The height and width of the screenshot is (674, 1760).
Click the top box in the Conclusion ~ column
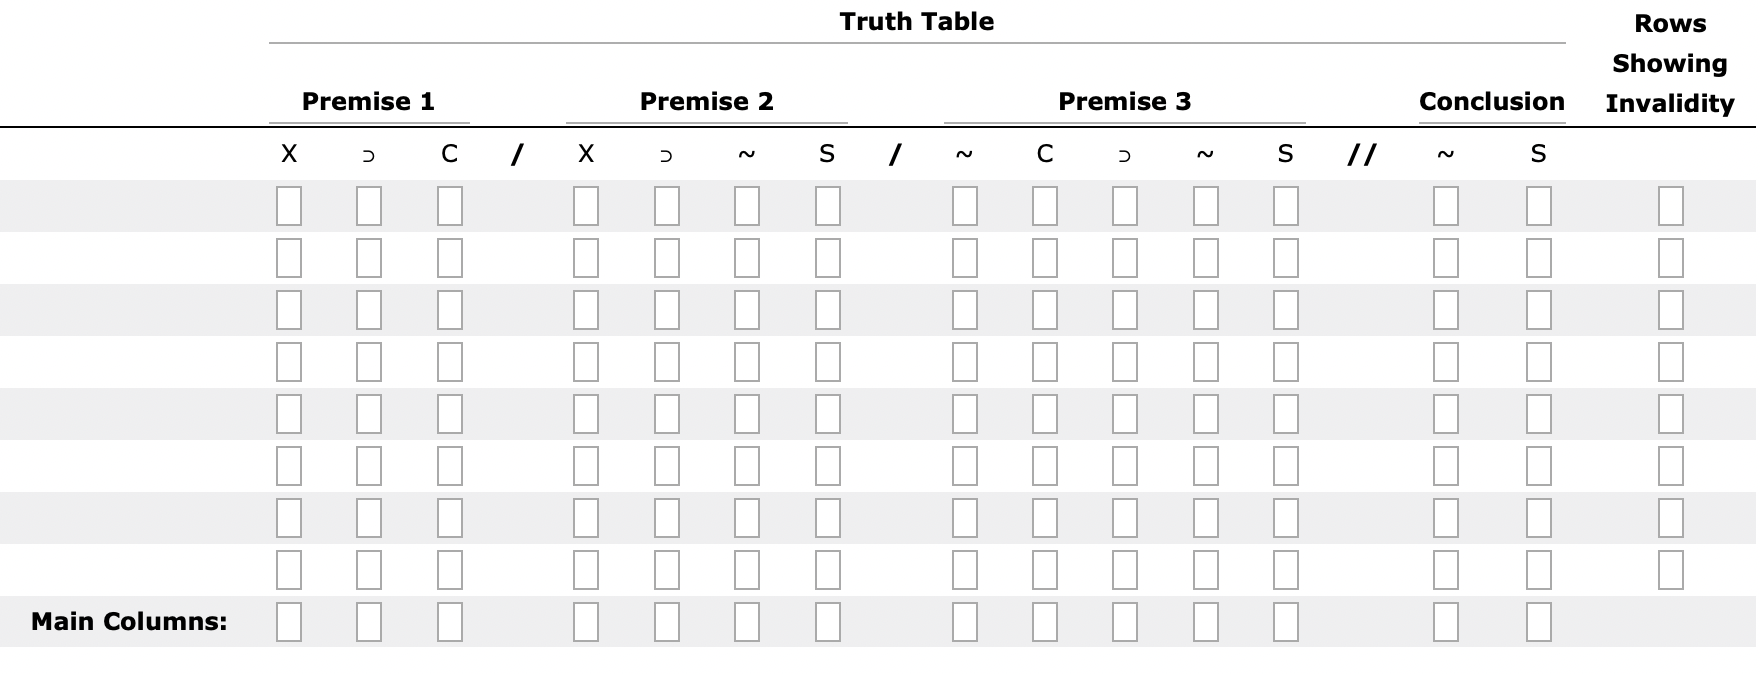(x=1443, y=207)
